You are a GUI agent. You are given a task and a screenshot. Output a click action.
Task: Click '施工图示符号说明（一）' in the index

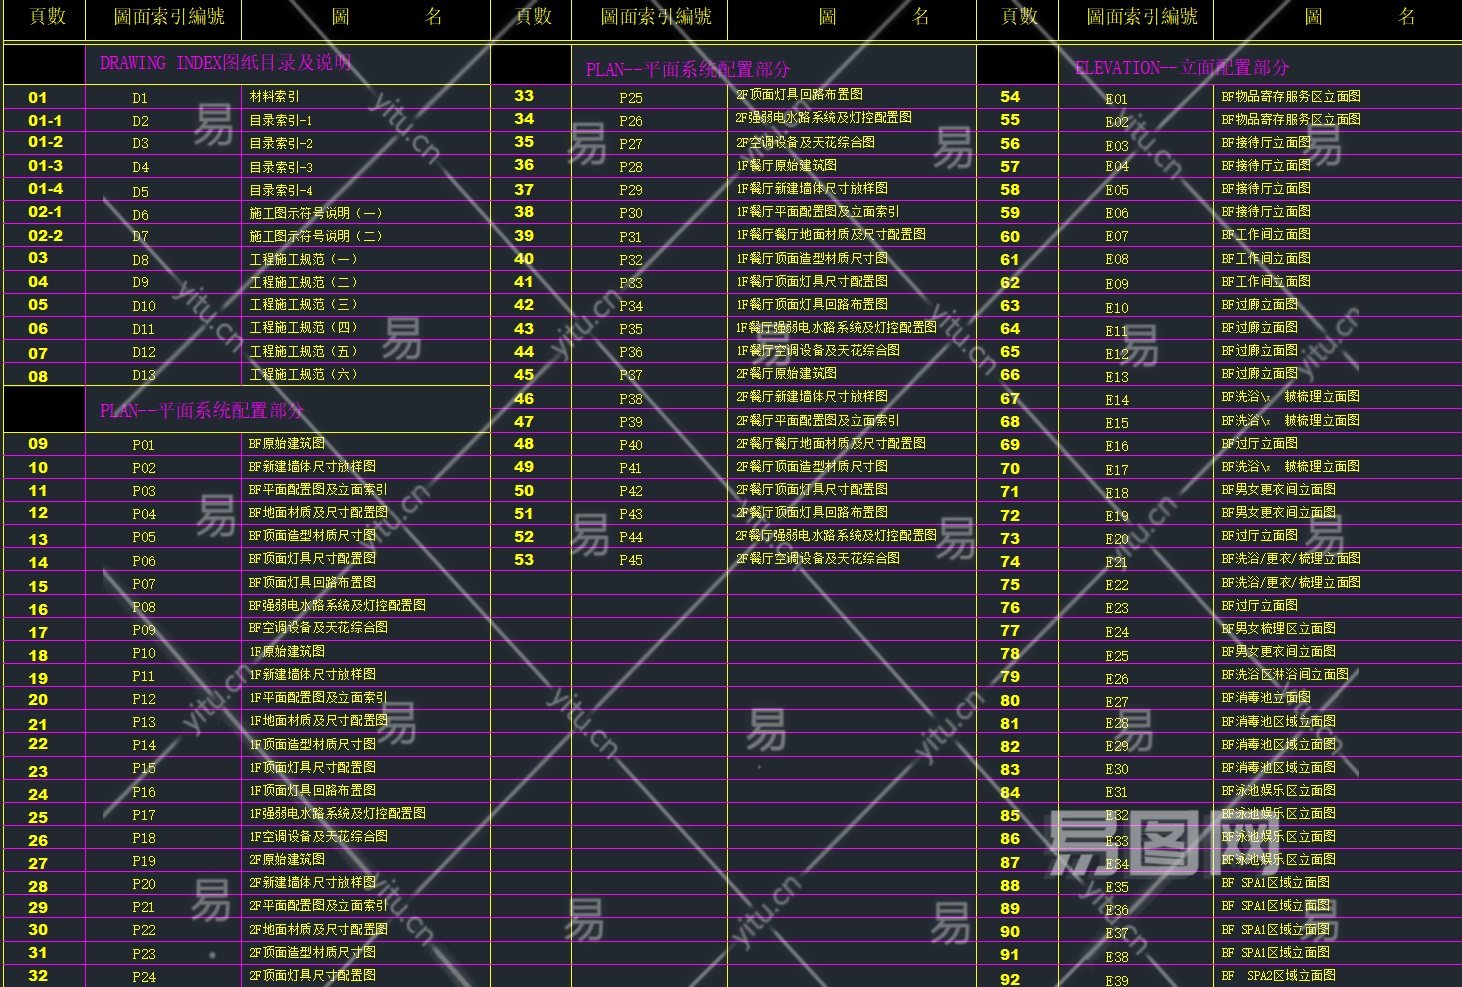(x=316, y=213)
